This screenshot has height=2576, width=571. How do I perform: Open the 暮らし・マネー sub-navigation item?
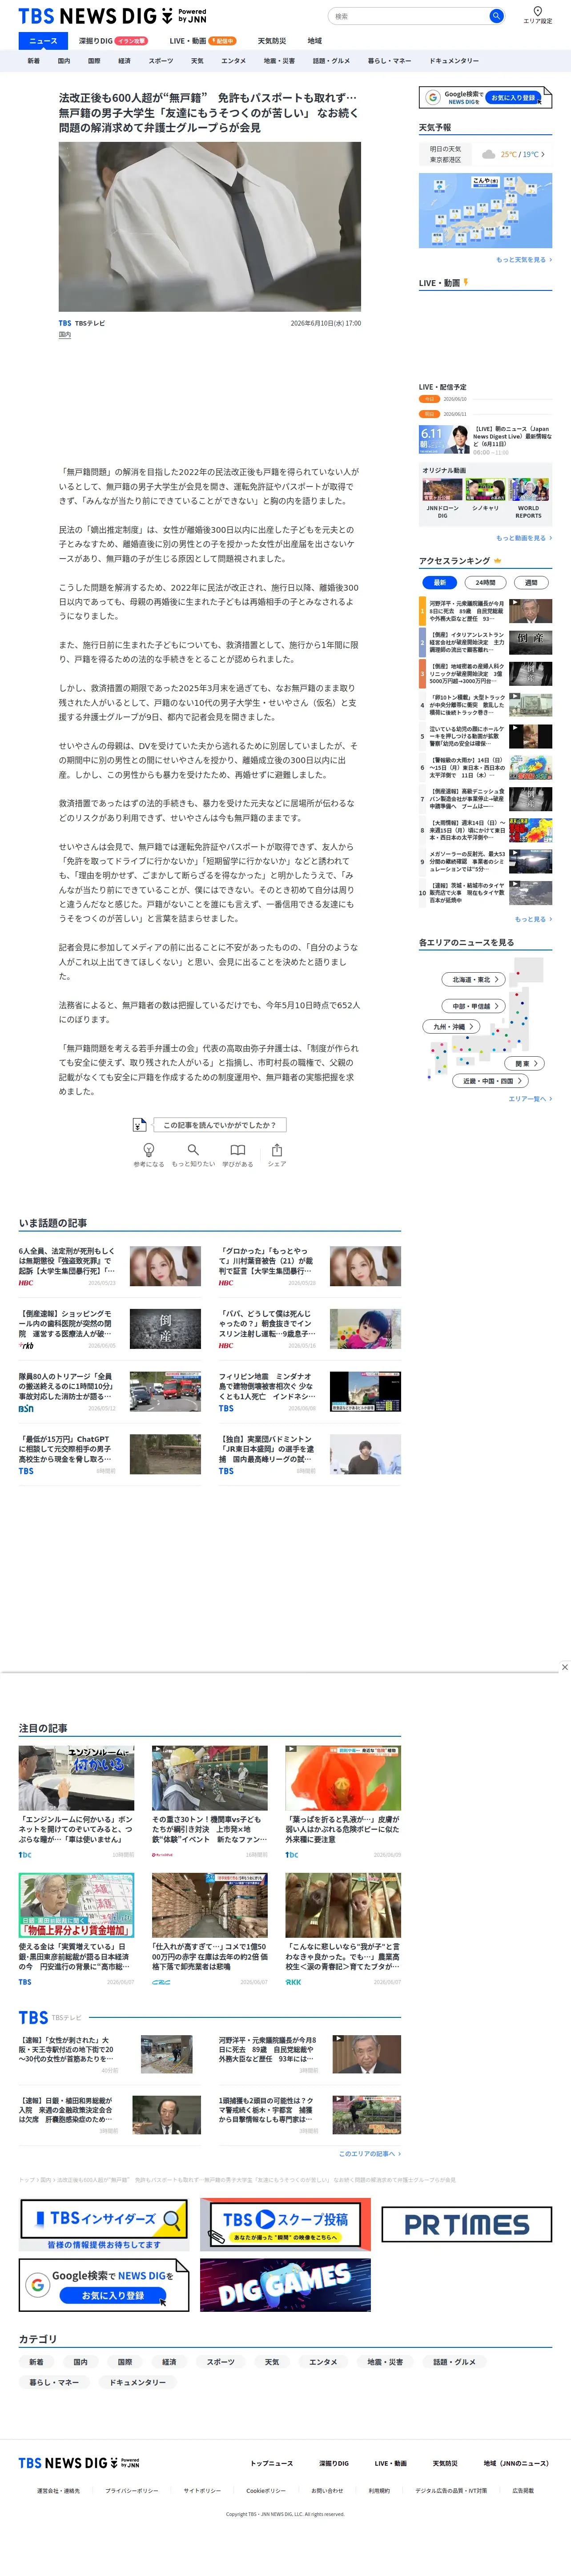click(x=389, y=61)
